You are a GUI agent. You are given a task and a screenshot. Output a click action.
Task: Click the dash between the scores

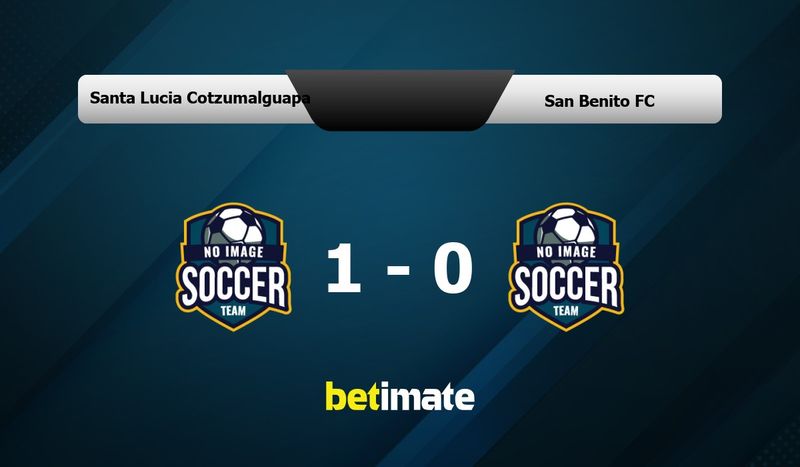click(x=398, y=269)
